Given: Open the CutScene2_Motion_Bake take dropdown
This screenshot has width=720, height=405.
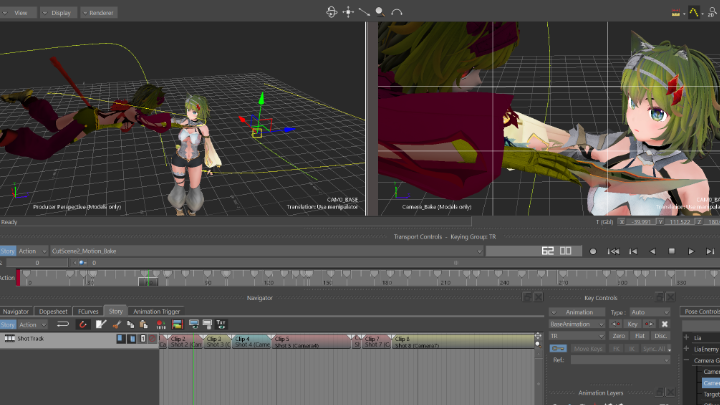Looking at the screenshot, I should click(266, 251).
